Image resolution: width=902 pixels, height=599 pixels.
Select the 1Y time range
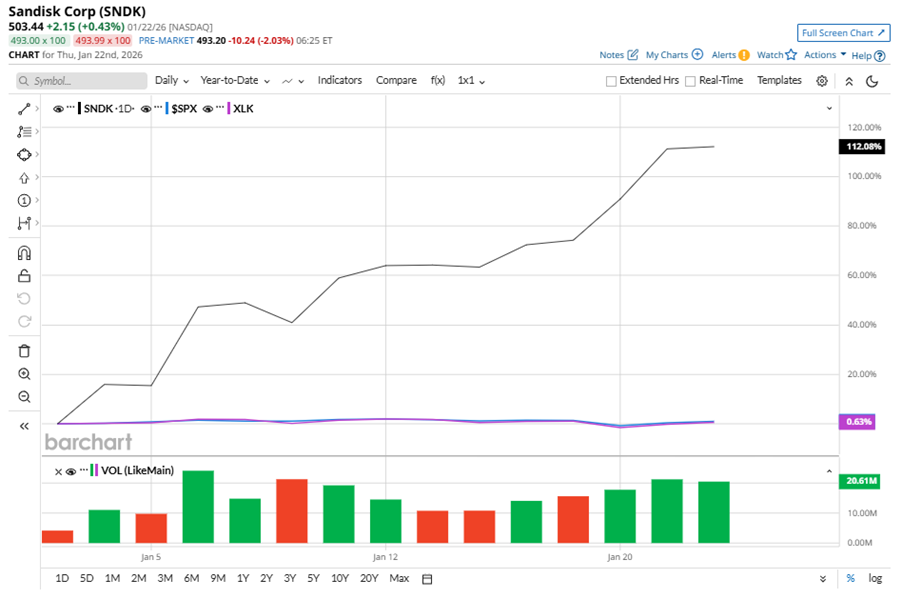[243, 578]
